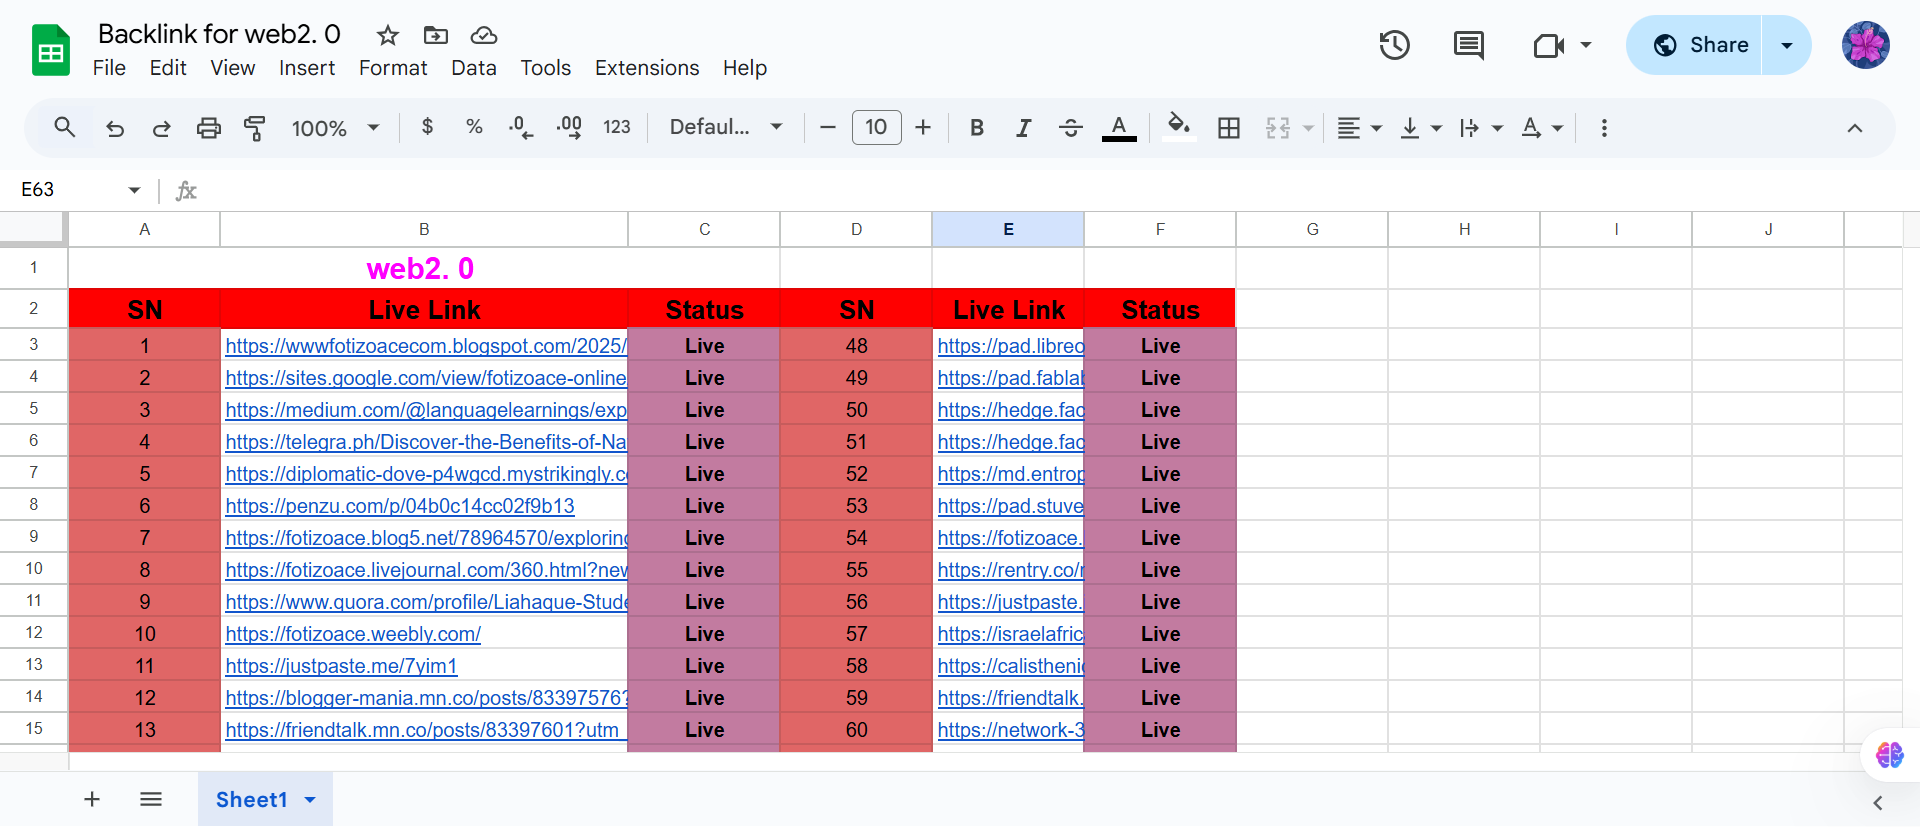Toggle strikethrough formatting

[x=1070, y=128]
